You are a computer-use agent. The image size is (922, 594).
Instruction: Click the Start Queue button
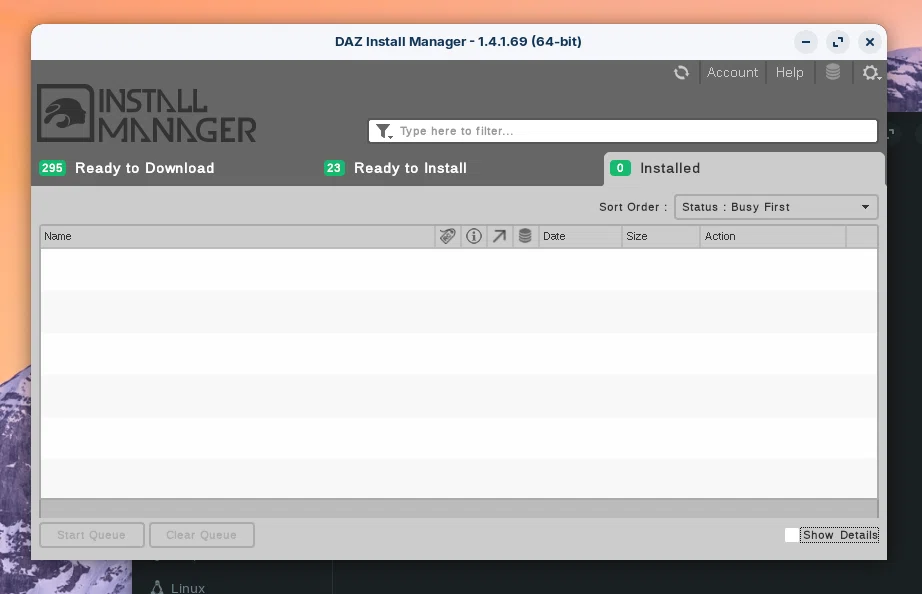(x=92, y=535)
